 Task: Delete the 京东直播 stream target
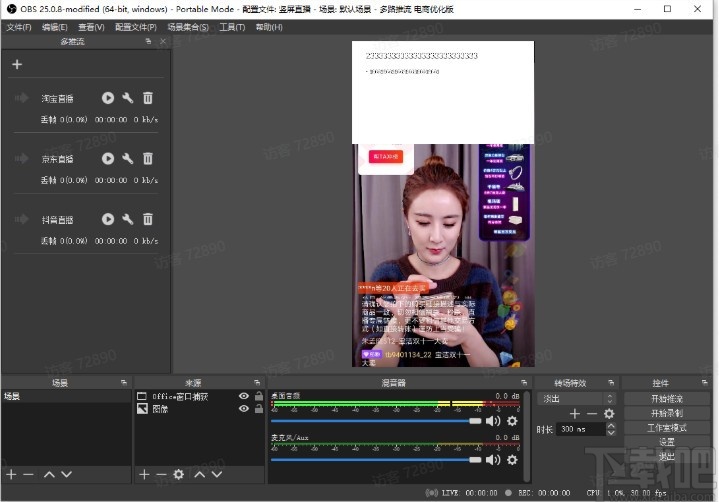click(x=148, y=158)
